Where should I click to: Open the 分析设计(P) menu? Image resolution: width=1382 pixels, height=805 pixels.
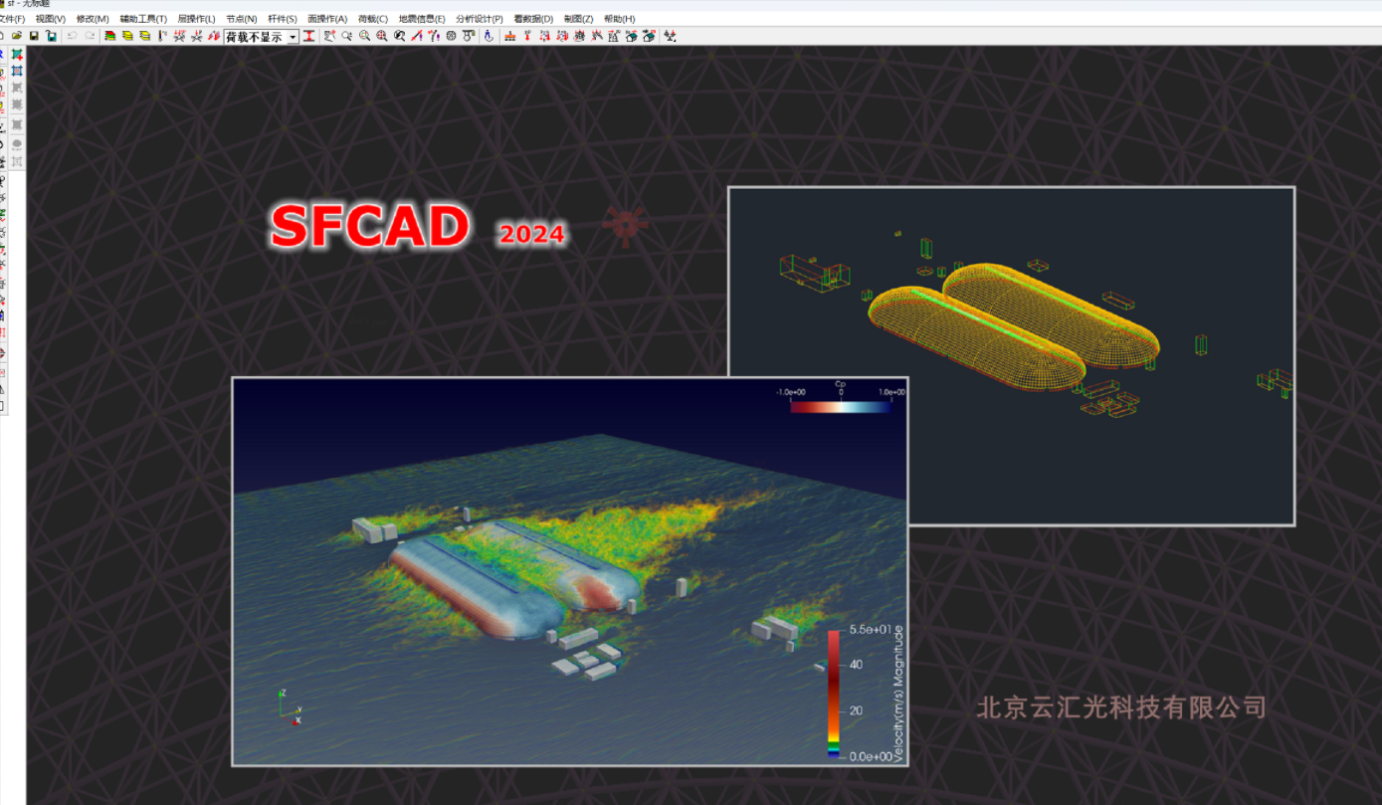pyautogui.click(x=479, y=19)
